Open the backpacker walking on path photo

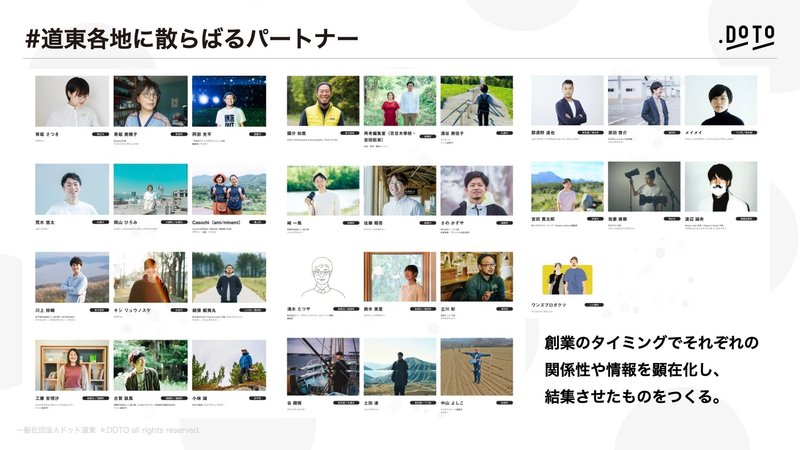pyautogui.click(x=477, y=101)
